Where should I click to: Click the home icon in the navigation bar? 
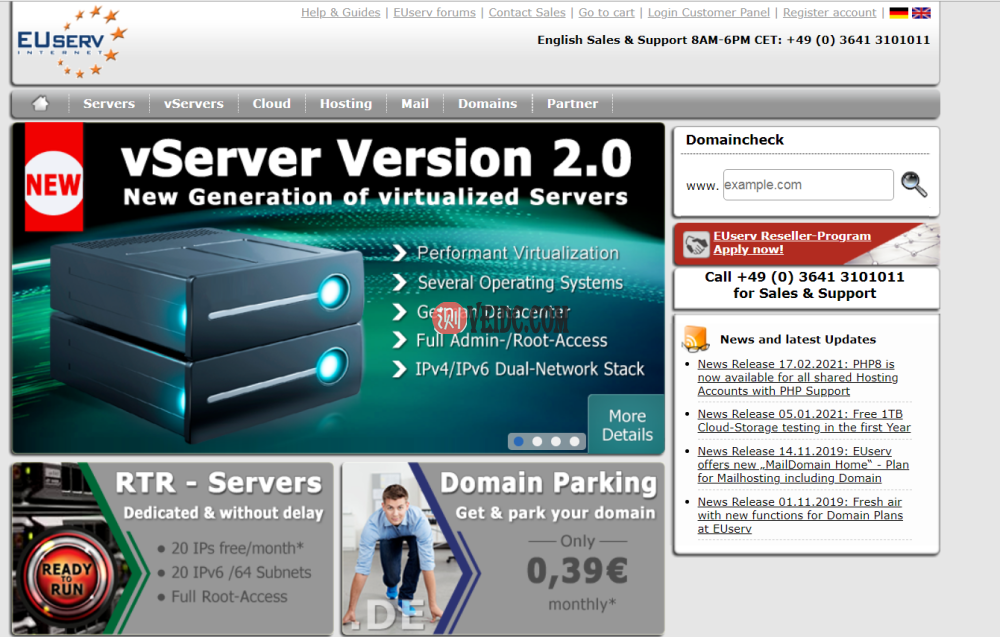click(x=40, y=102)
